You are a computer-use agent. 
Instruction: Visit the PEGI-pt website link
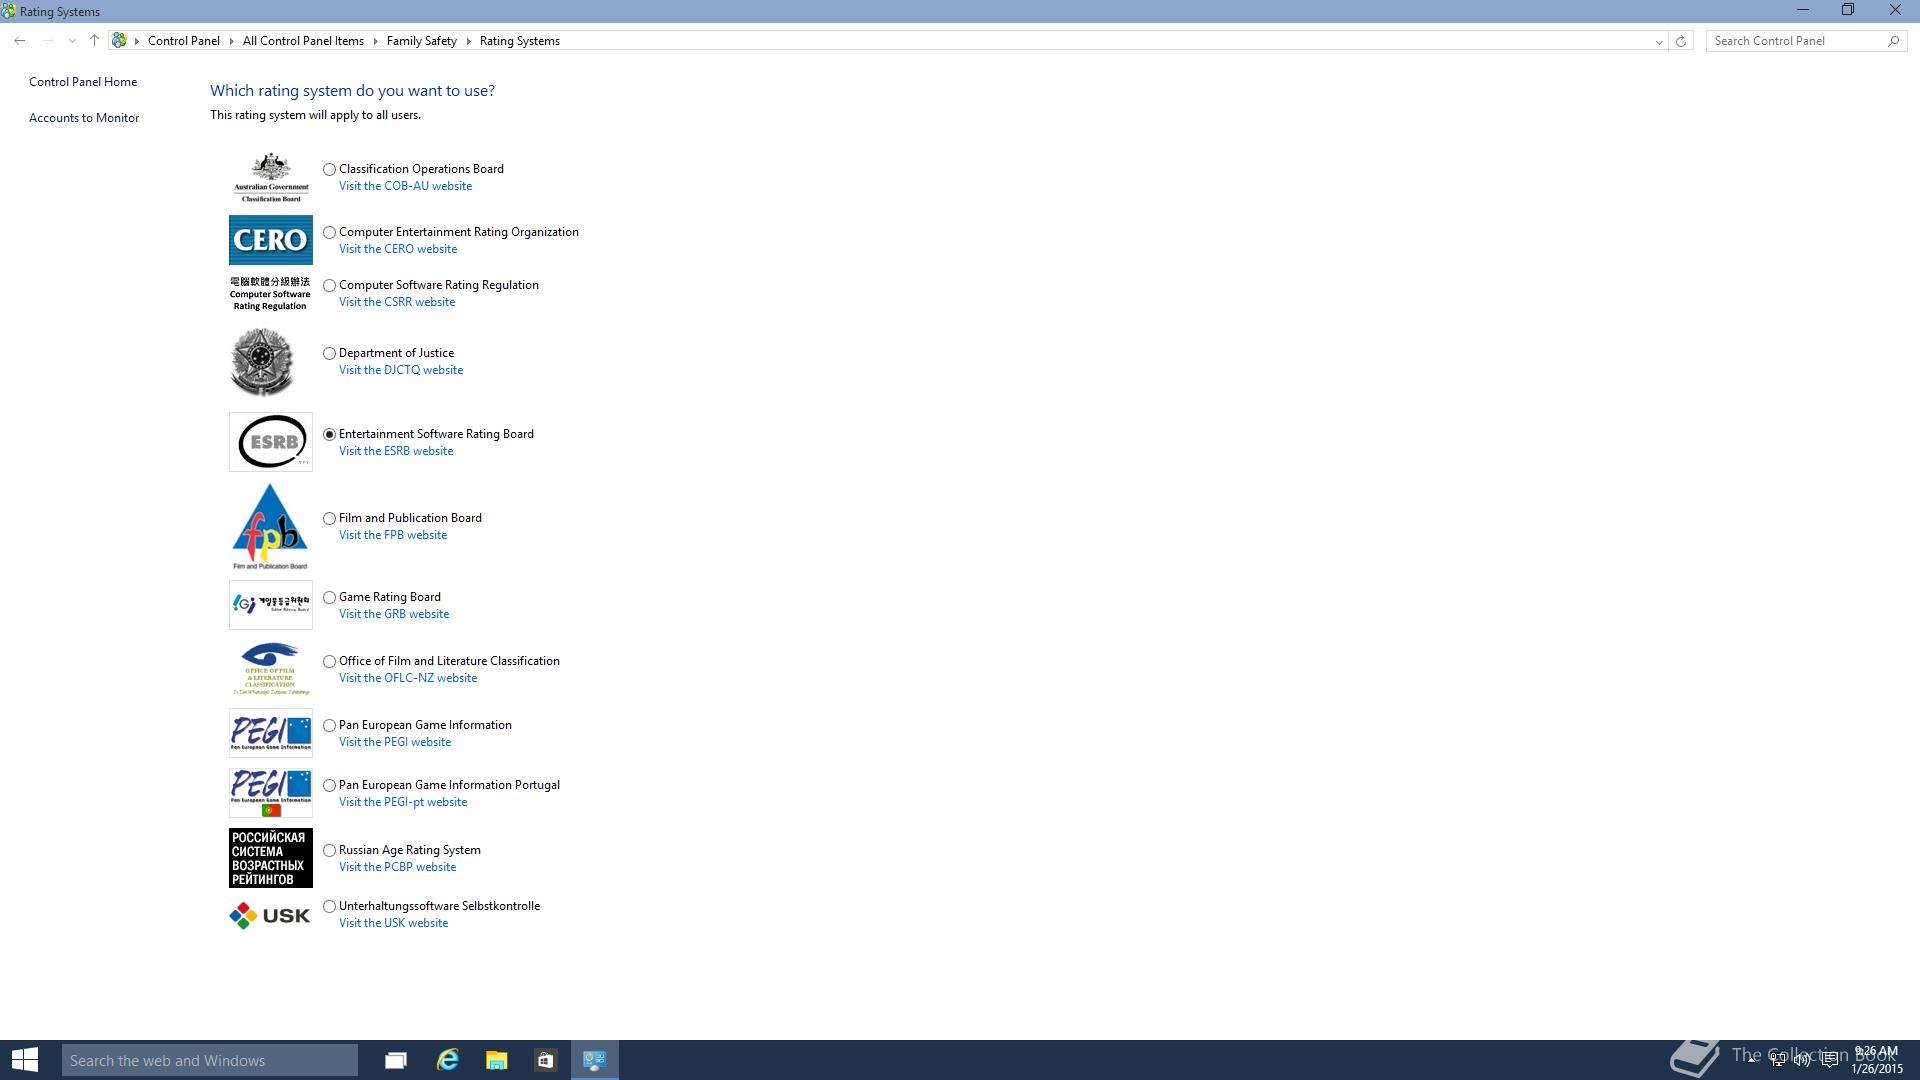(403, 802)
